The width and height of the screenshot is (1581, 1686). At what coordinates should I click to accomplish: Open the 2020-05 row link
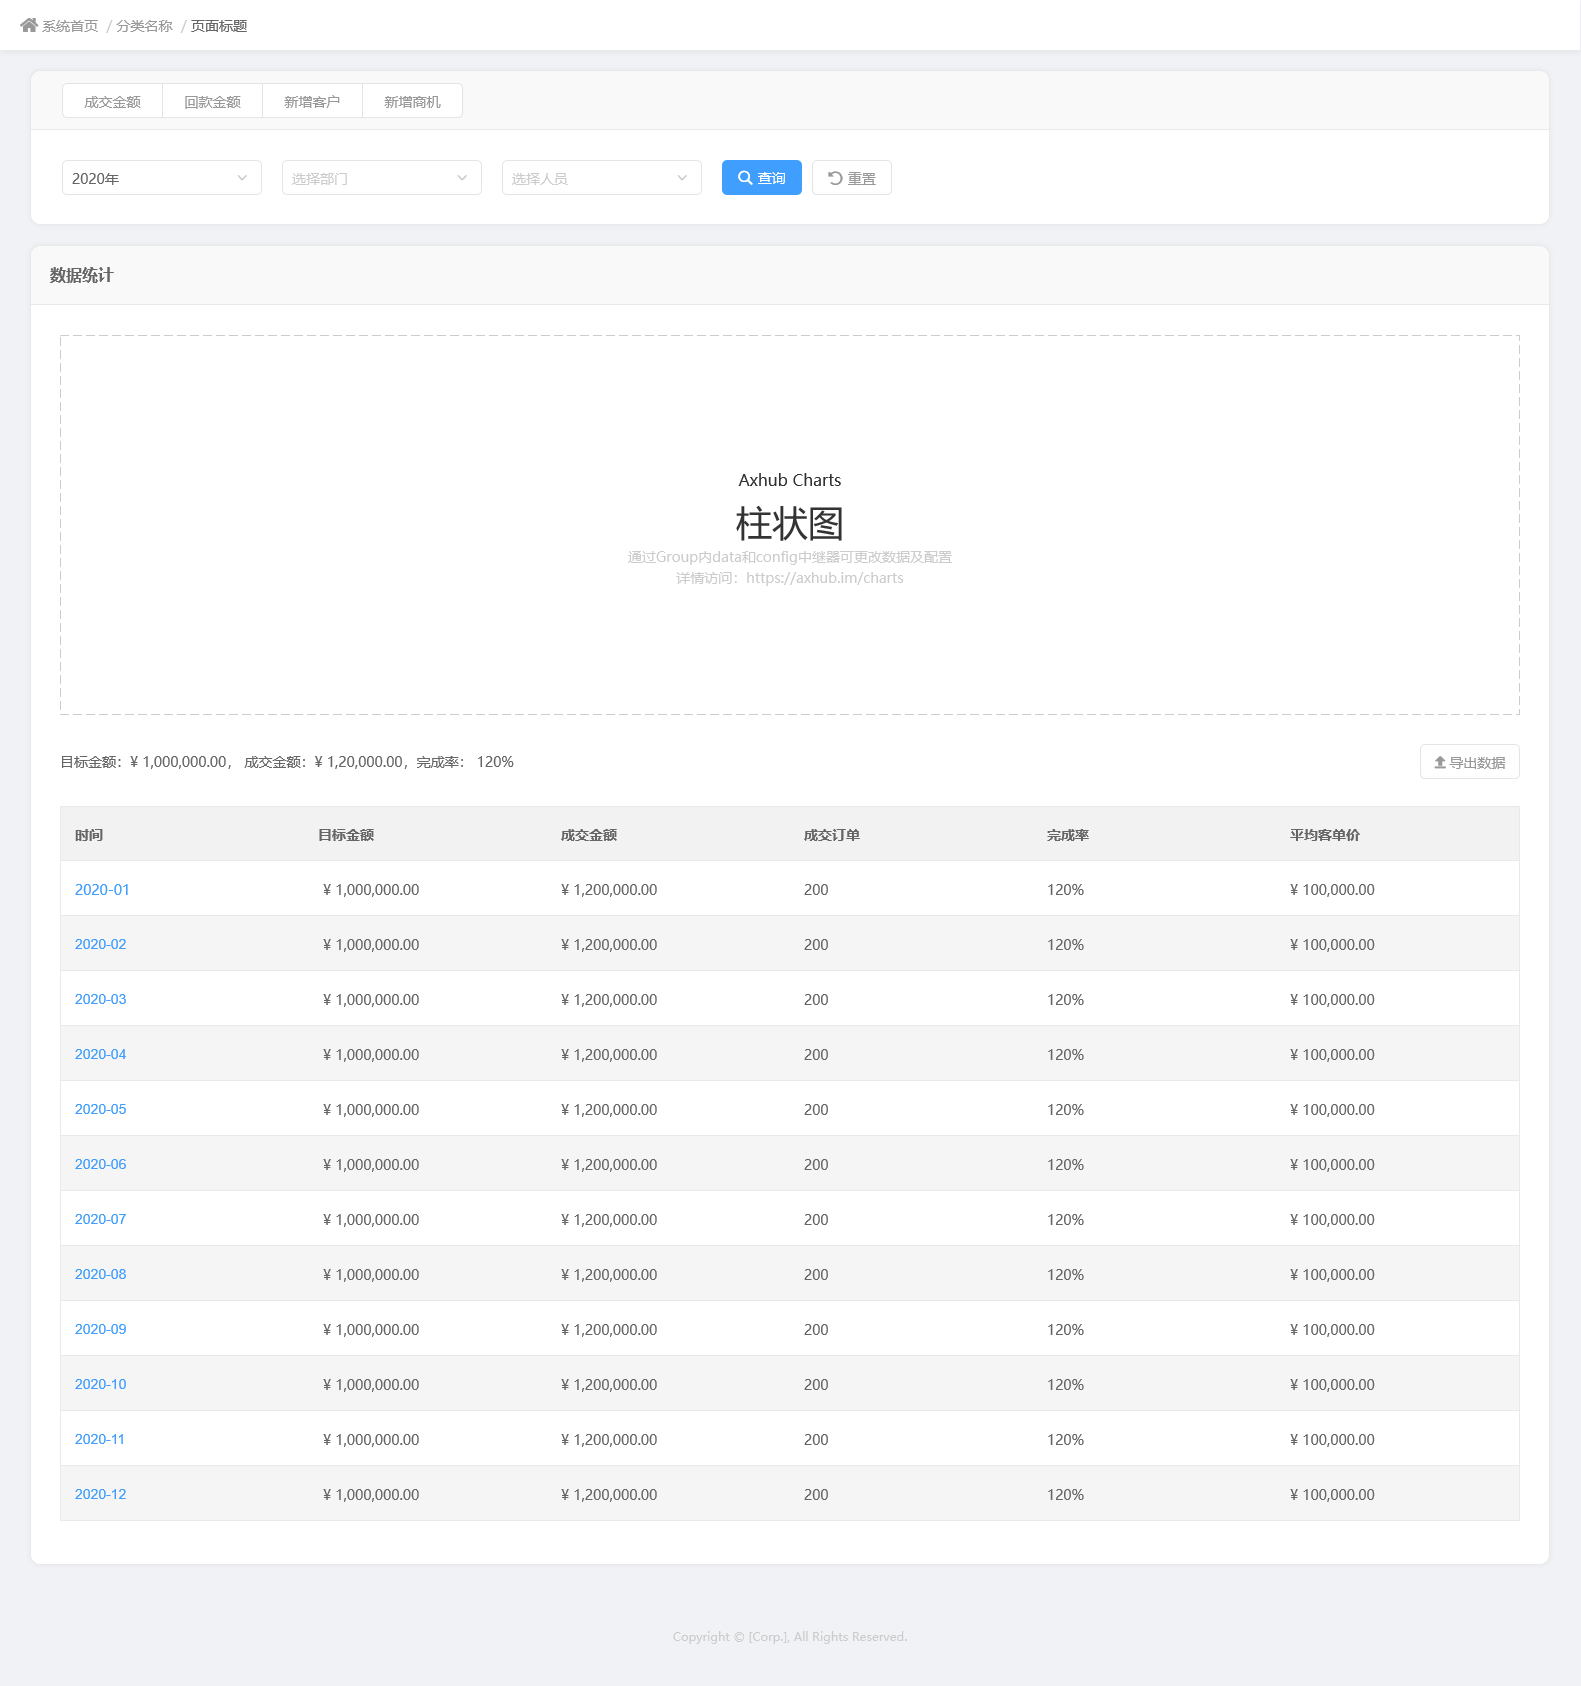pyautogui.click(x=101, y=1109)
